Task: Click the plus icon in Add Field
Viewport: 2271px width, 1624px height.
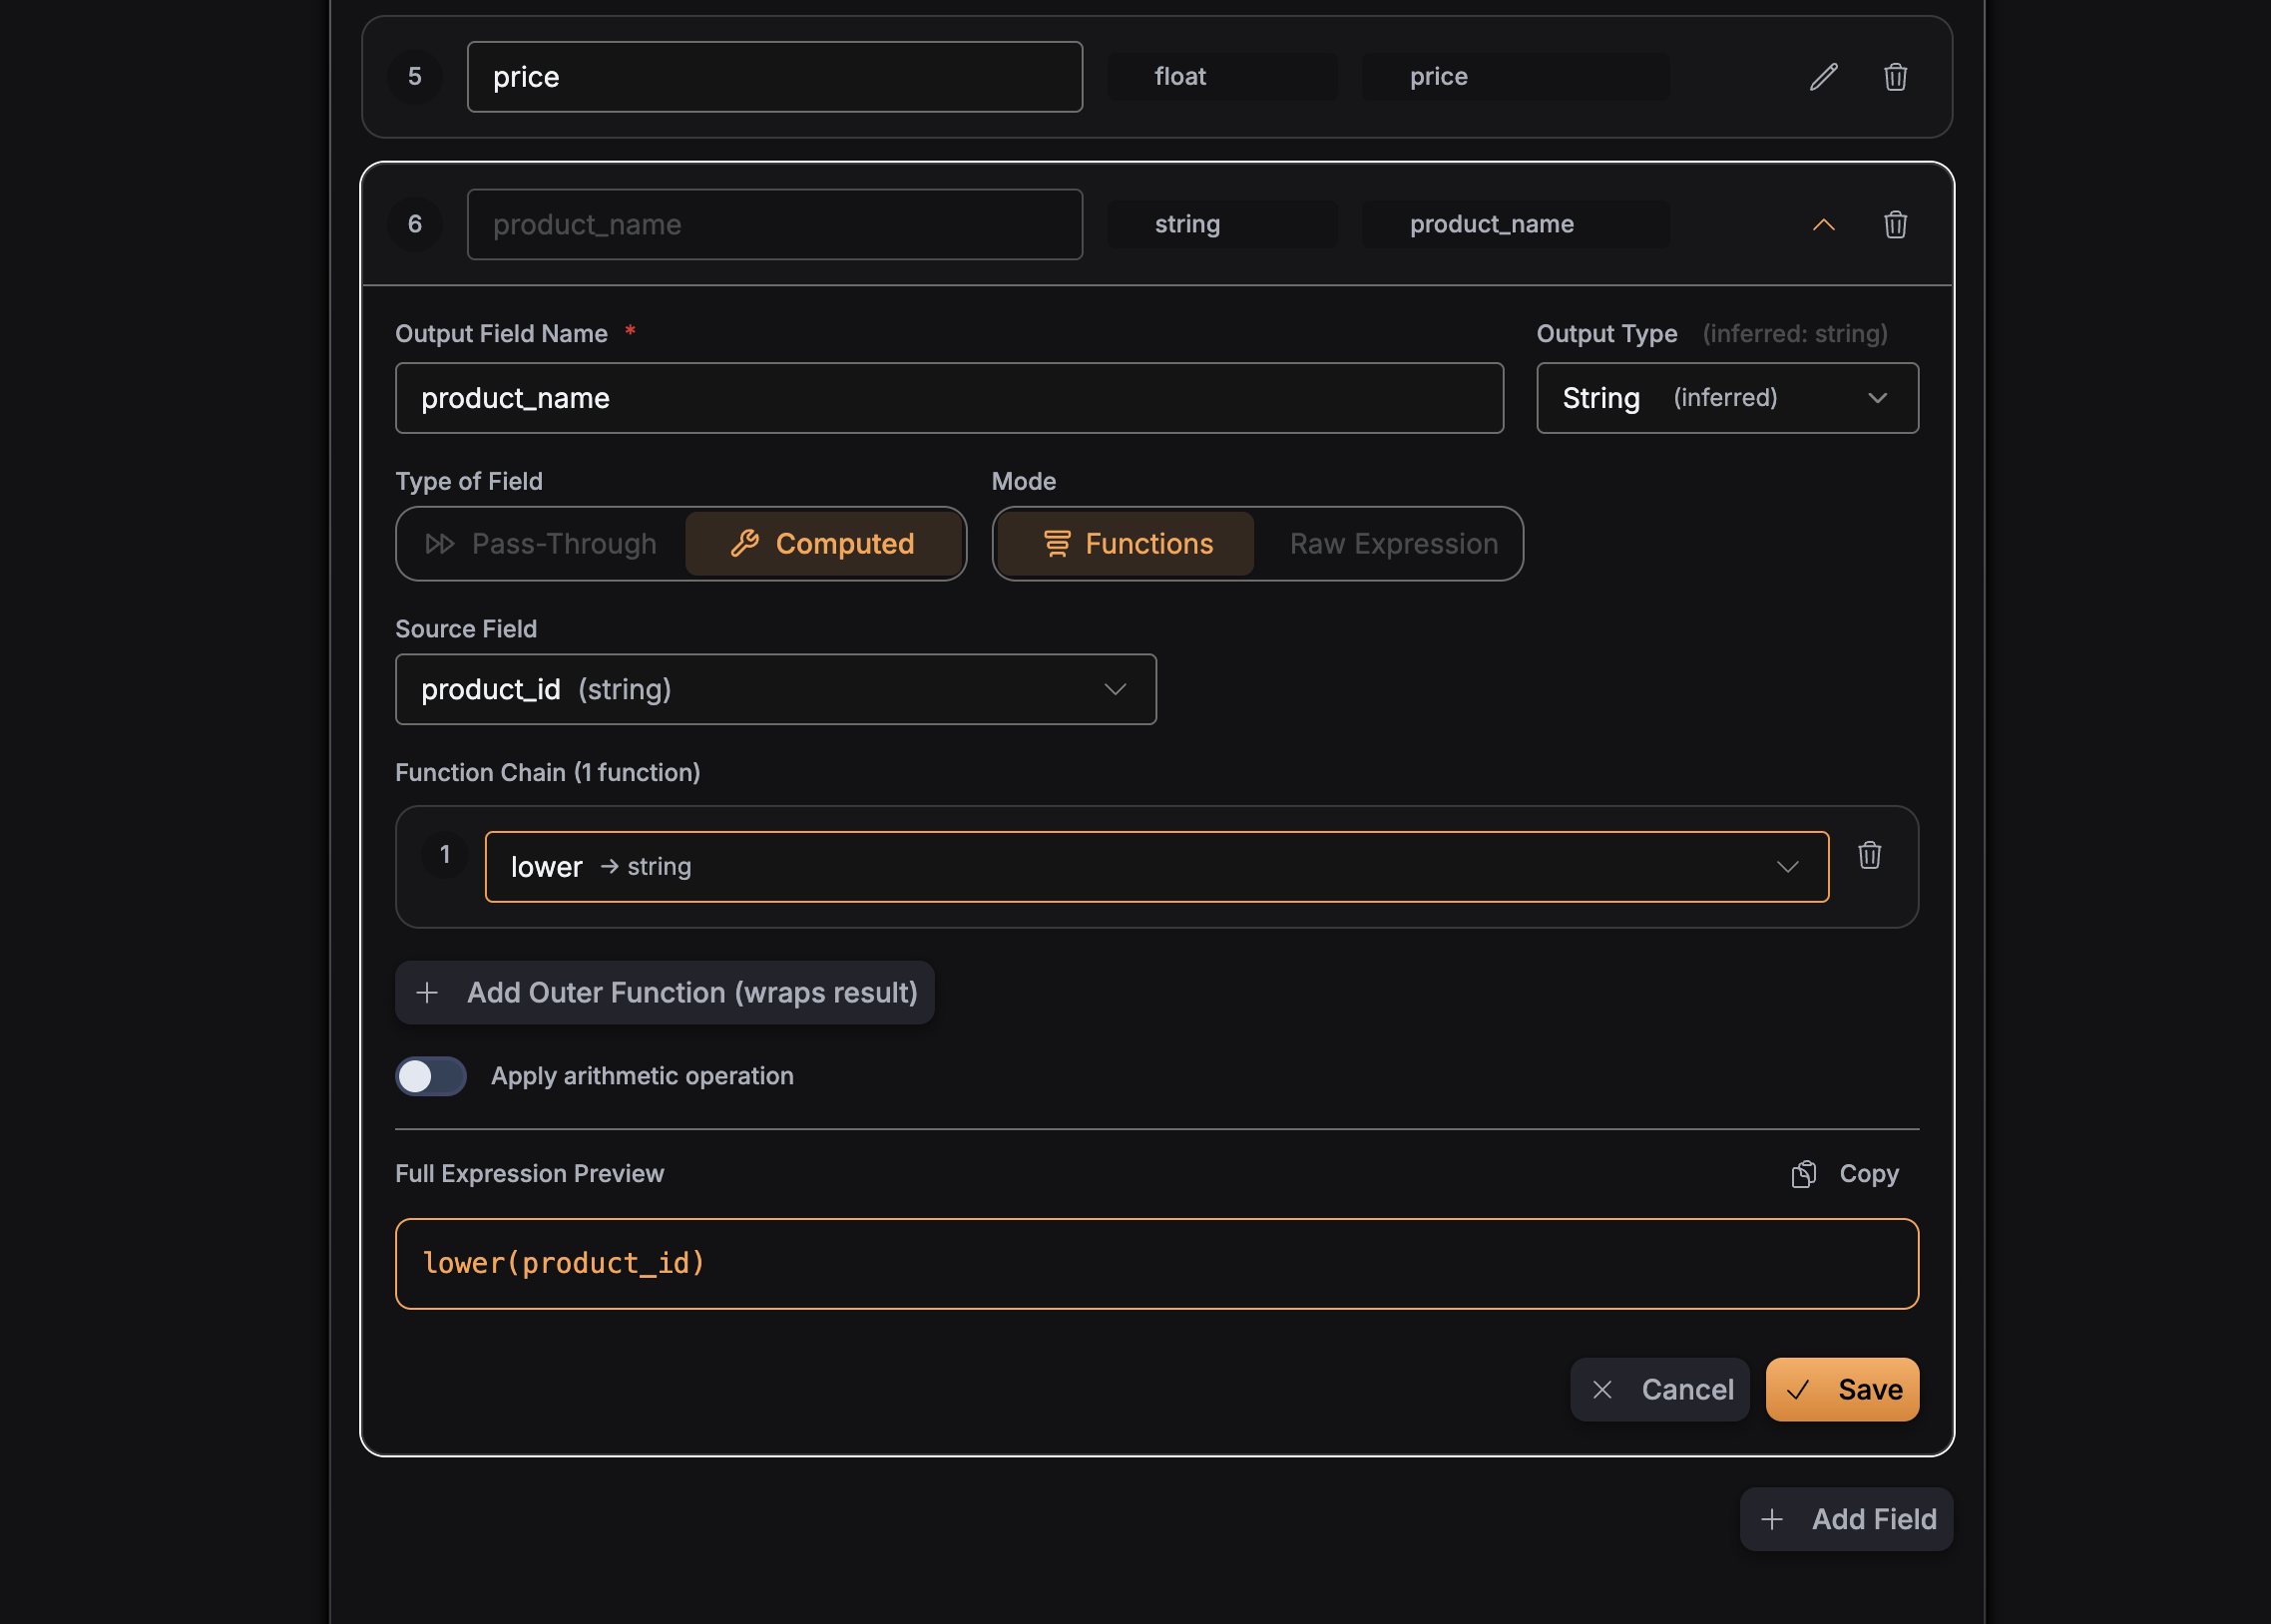Action: click(x=1772, y=1520)
